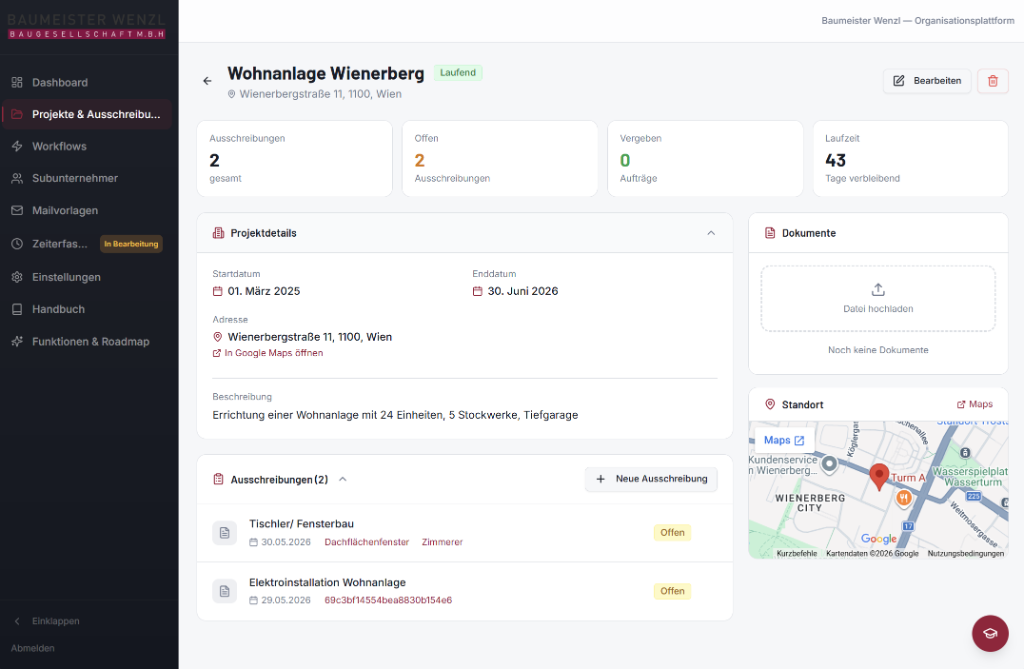Open In Google Maps öffnen link
Image resolution: width=1024 pixels, height=669 pixels.
pos(268,353)
